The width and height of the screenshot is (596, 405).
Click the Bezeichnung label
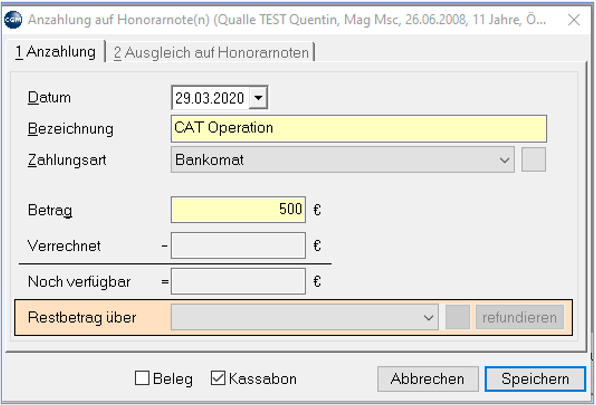tap(71, 129)
